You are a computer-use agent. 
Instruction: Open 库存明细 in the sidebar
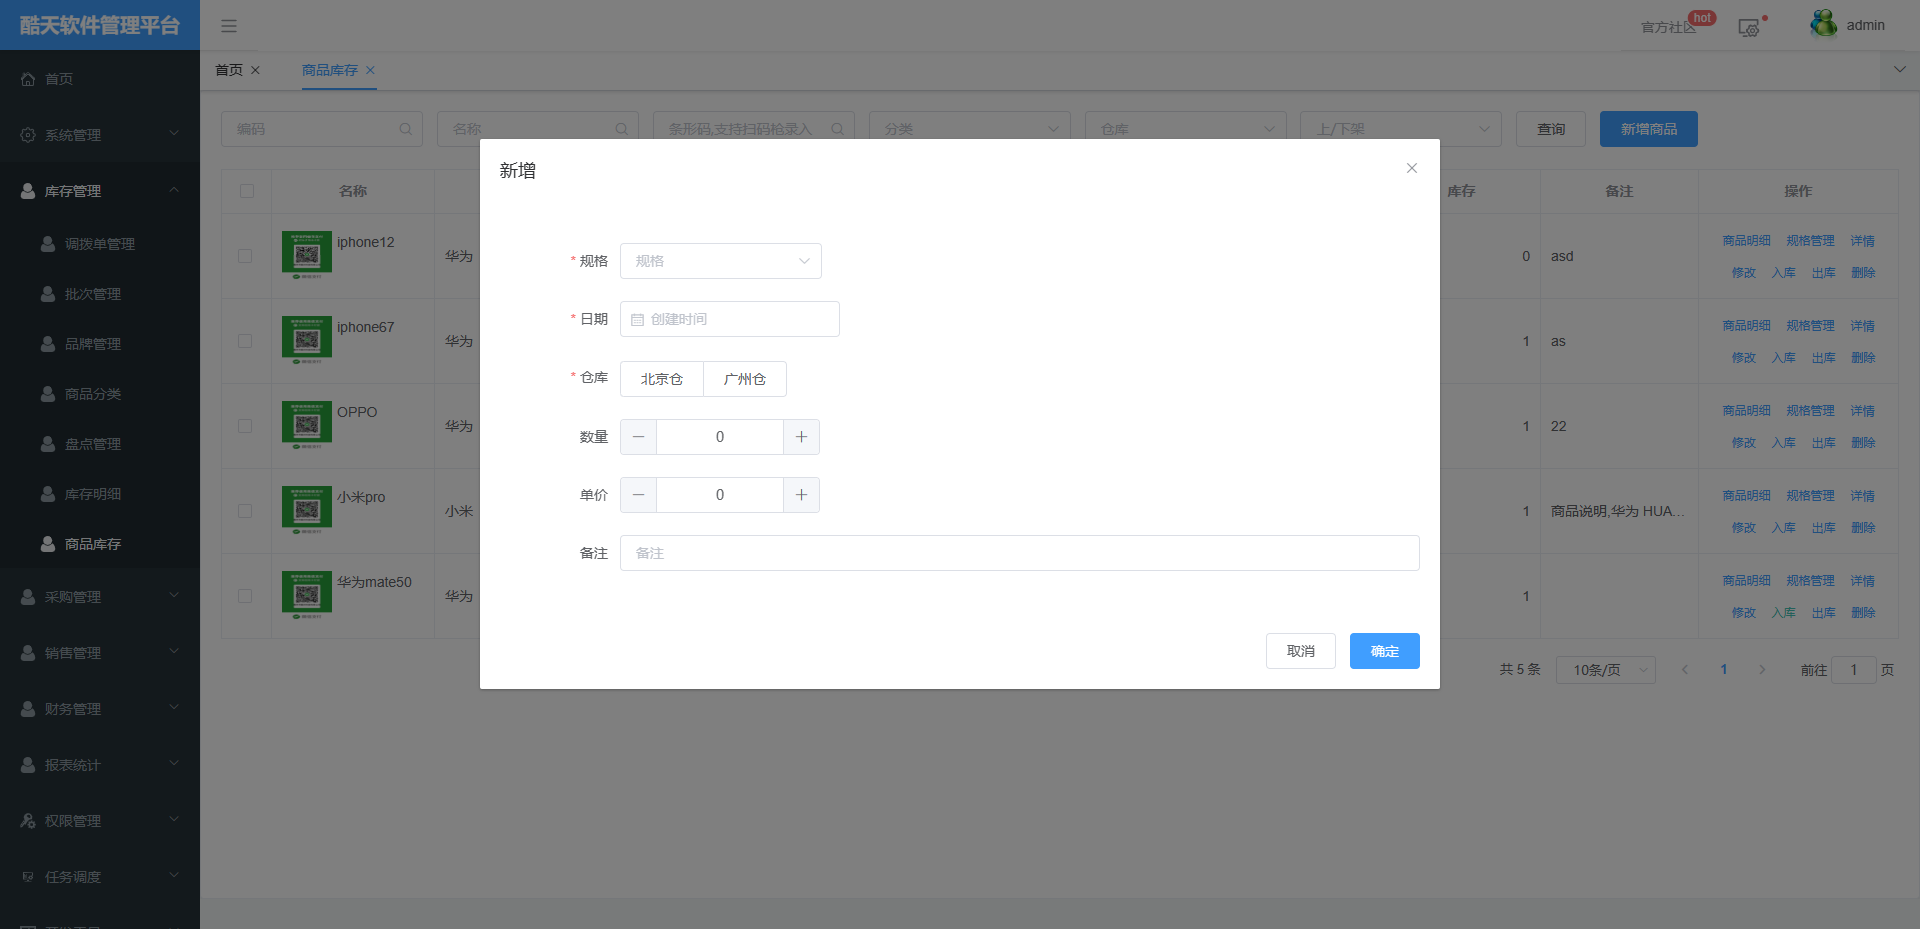point(92,494)
